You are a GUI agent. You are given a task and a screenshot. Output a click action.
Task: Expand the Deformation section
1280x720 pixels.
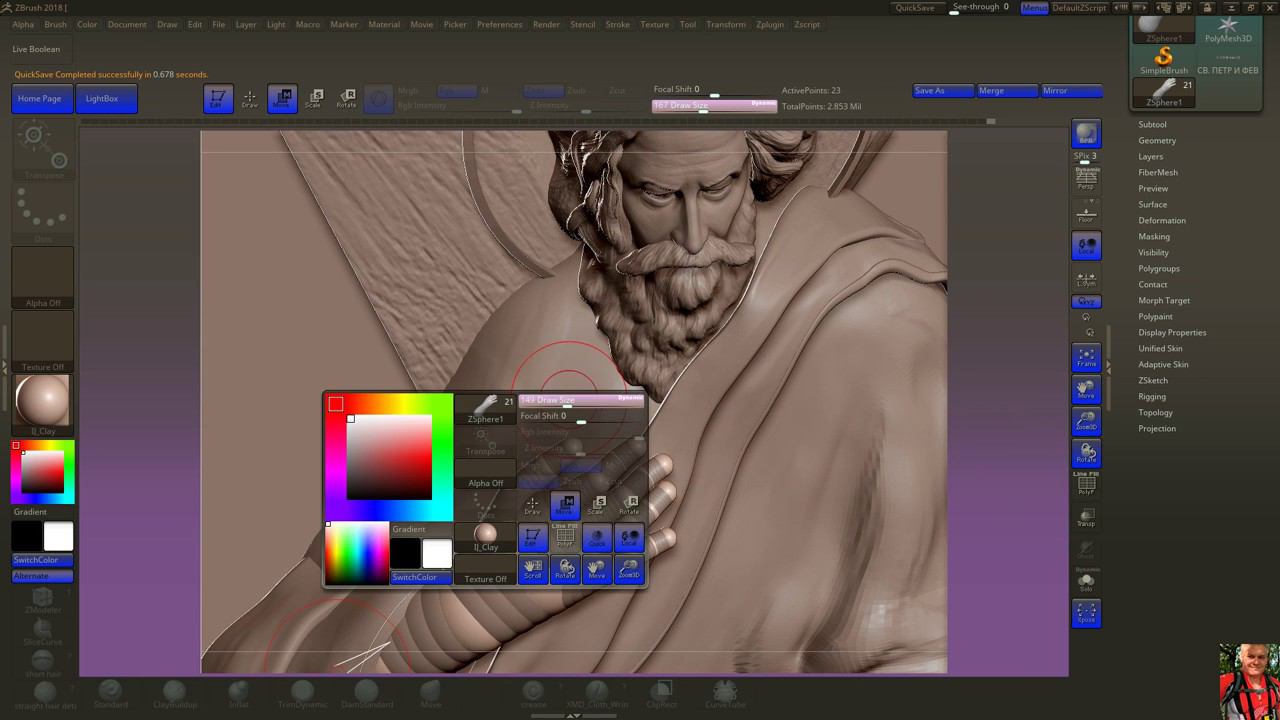pos(1162,220)
